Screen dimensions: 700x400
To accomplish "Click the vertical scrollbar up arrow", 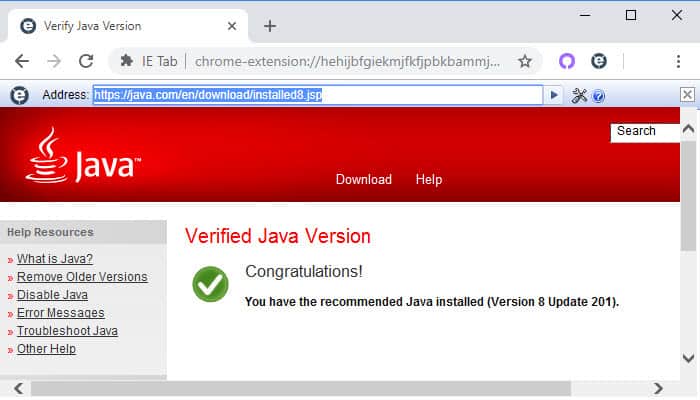I will [x=688, y=129].
